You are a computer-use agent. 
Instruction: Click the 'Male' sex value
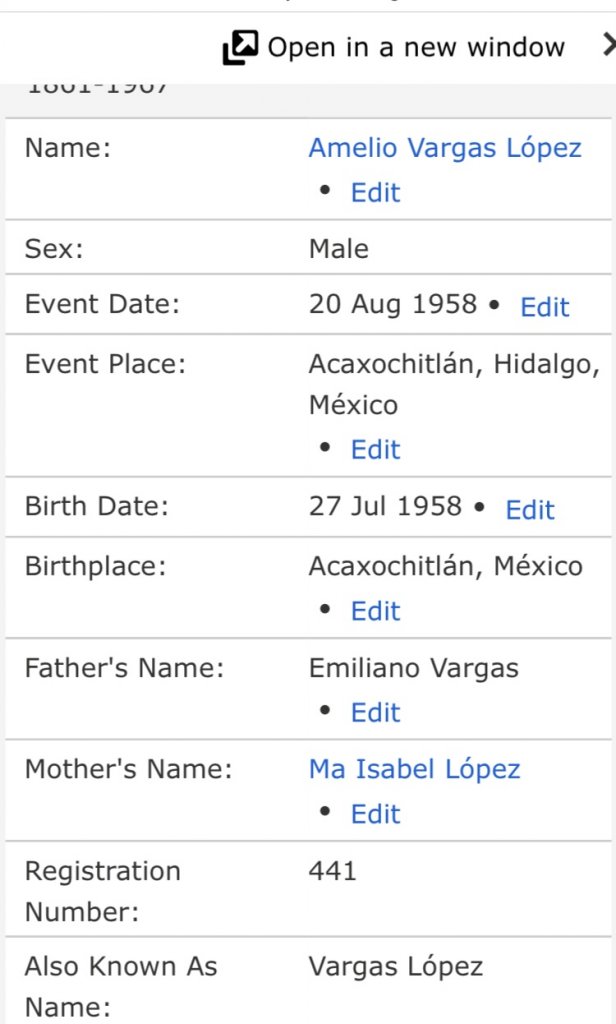pos(338,249)
